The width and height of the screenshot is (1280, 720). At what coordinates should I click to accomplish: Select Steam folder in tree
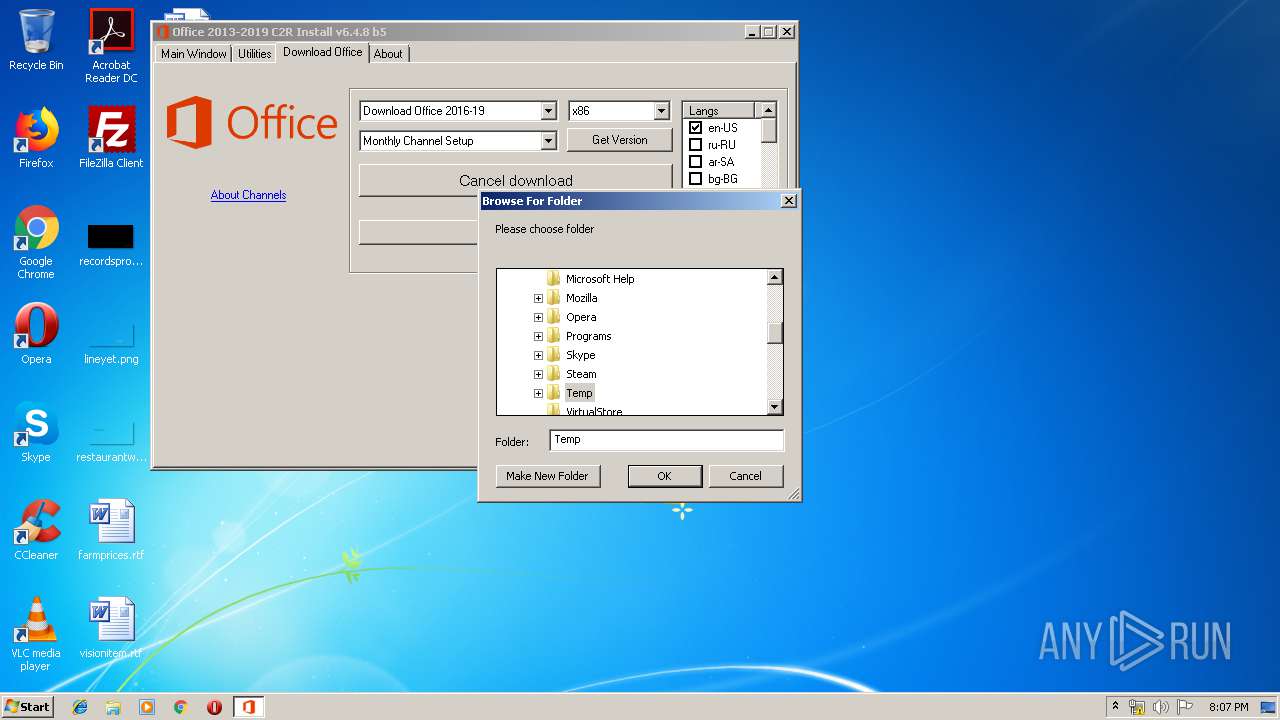pos(581,374)
